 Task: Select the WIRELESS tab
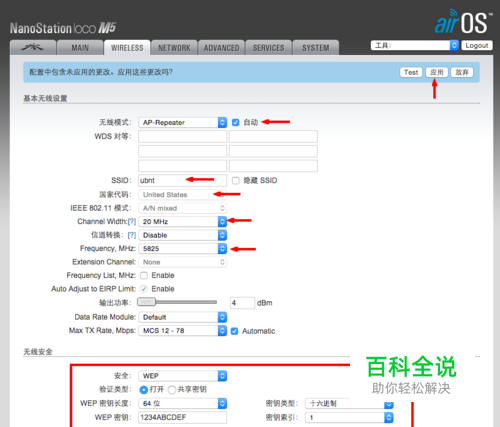[127, 48]
